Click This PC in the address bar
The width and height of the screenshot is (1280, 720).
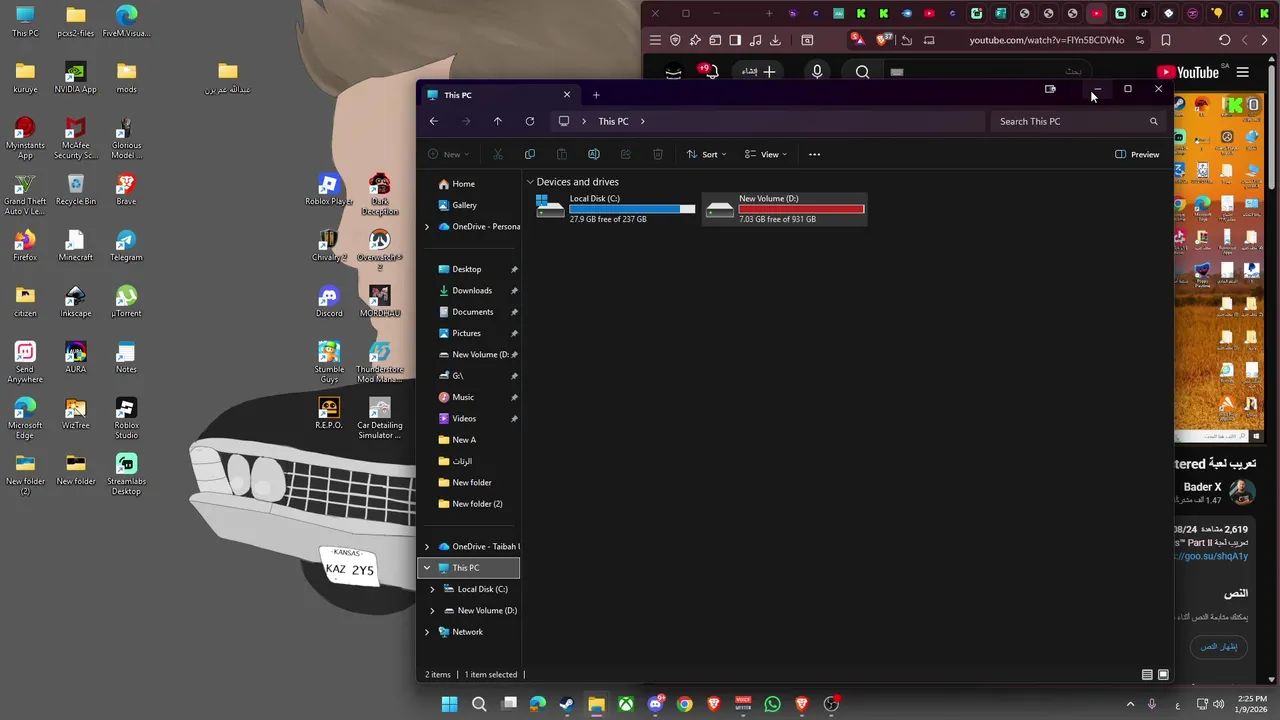(x=613, y=121)
